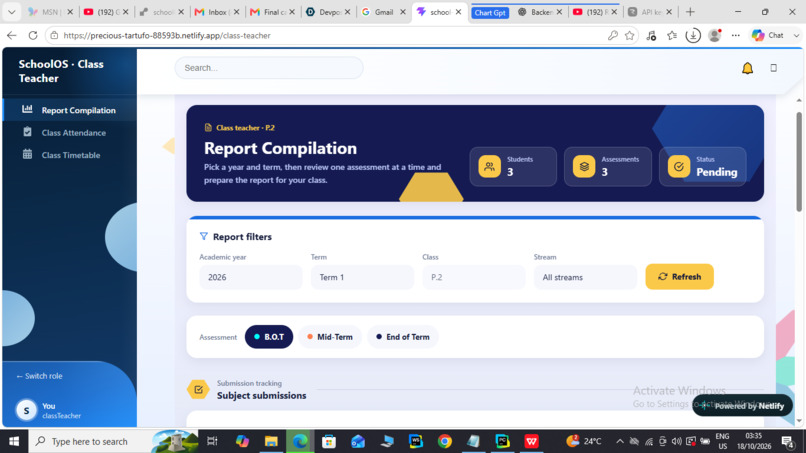Click the browser back arrow
806x453 pixels.
pos(12,35)
